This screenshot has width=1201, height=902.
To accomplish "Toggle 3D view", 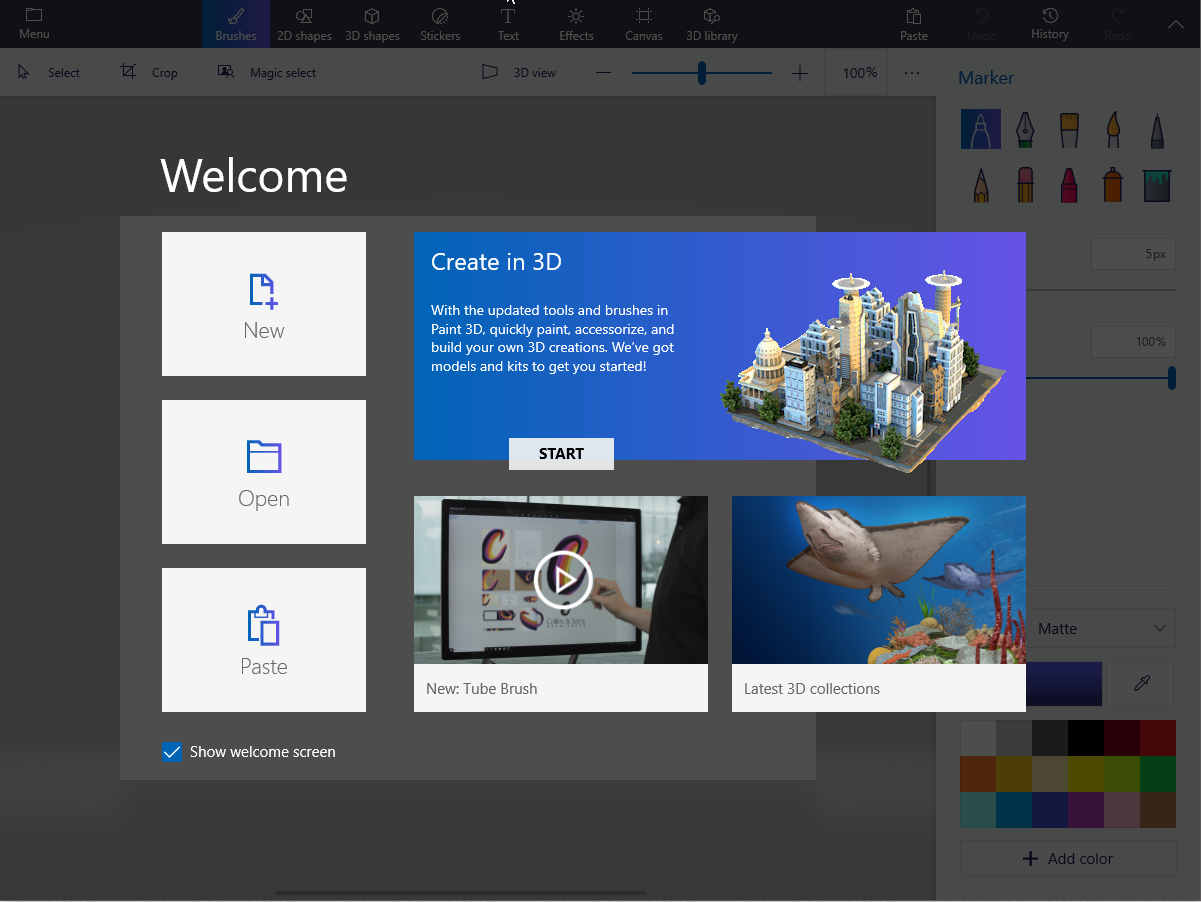I will [x=518, y=72].
